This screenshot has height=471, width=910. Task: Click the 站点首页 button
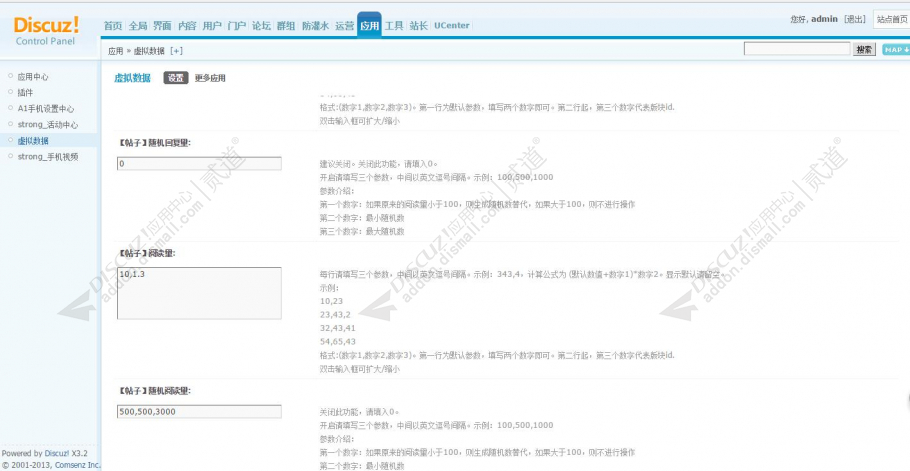[x=891, y=19]
